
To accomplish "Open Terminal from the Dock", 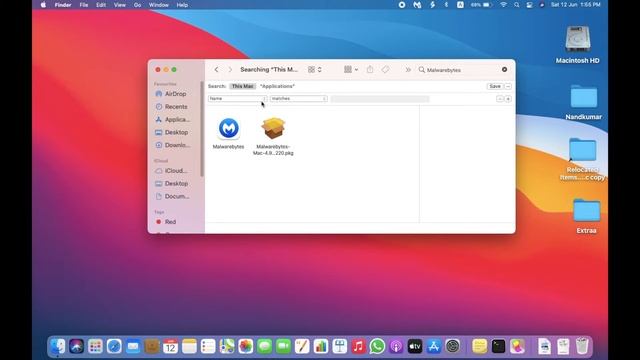I will tap(498, 347).
